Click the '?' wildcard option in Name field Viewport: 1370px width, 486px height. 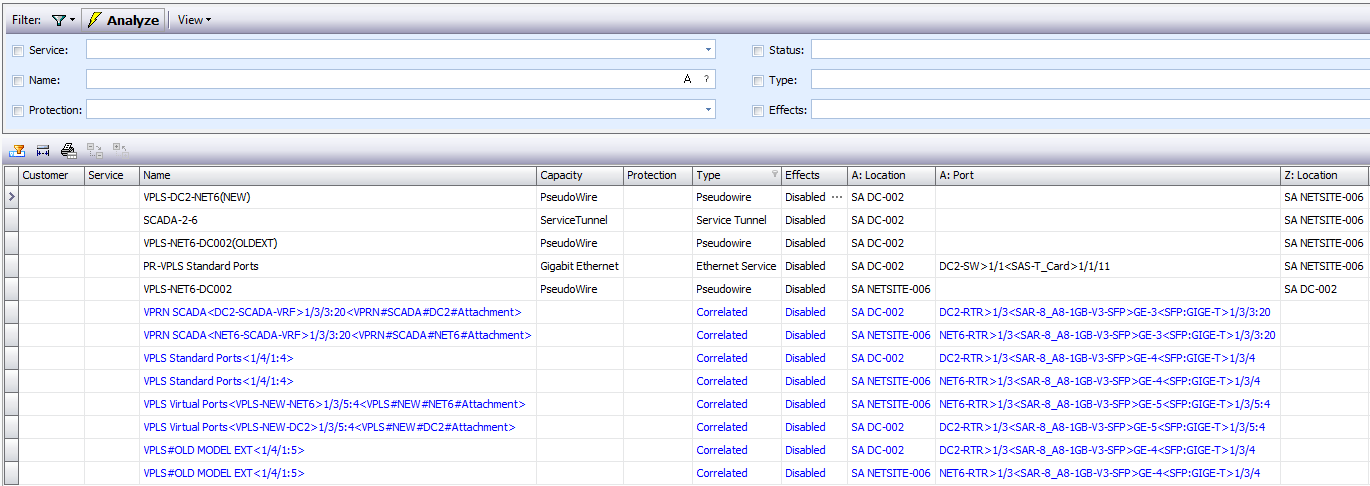[x=706, y=79]
